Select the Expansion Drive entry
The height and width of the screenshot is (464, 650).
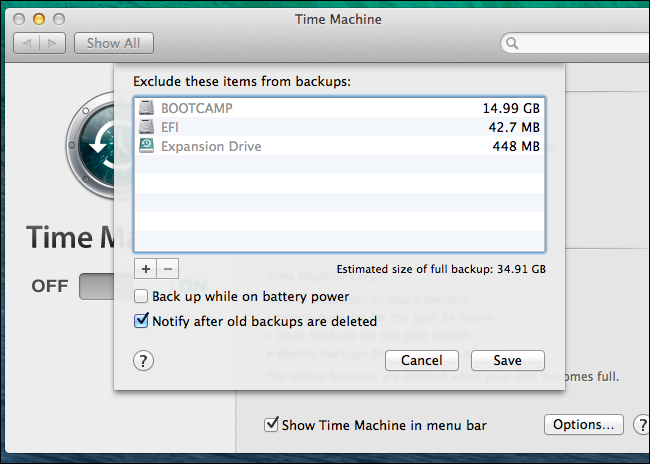coord(339,146)
